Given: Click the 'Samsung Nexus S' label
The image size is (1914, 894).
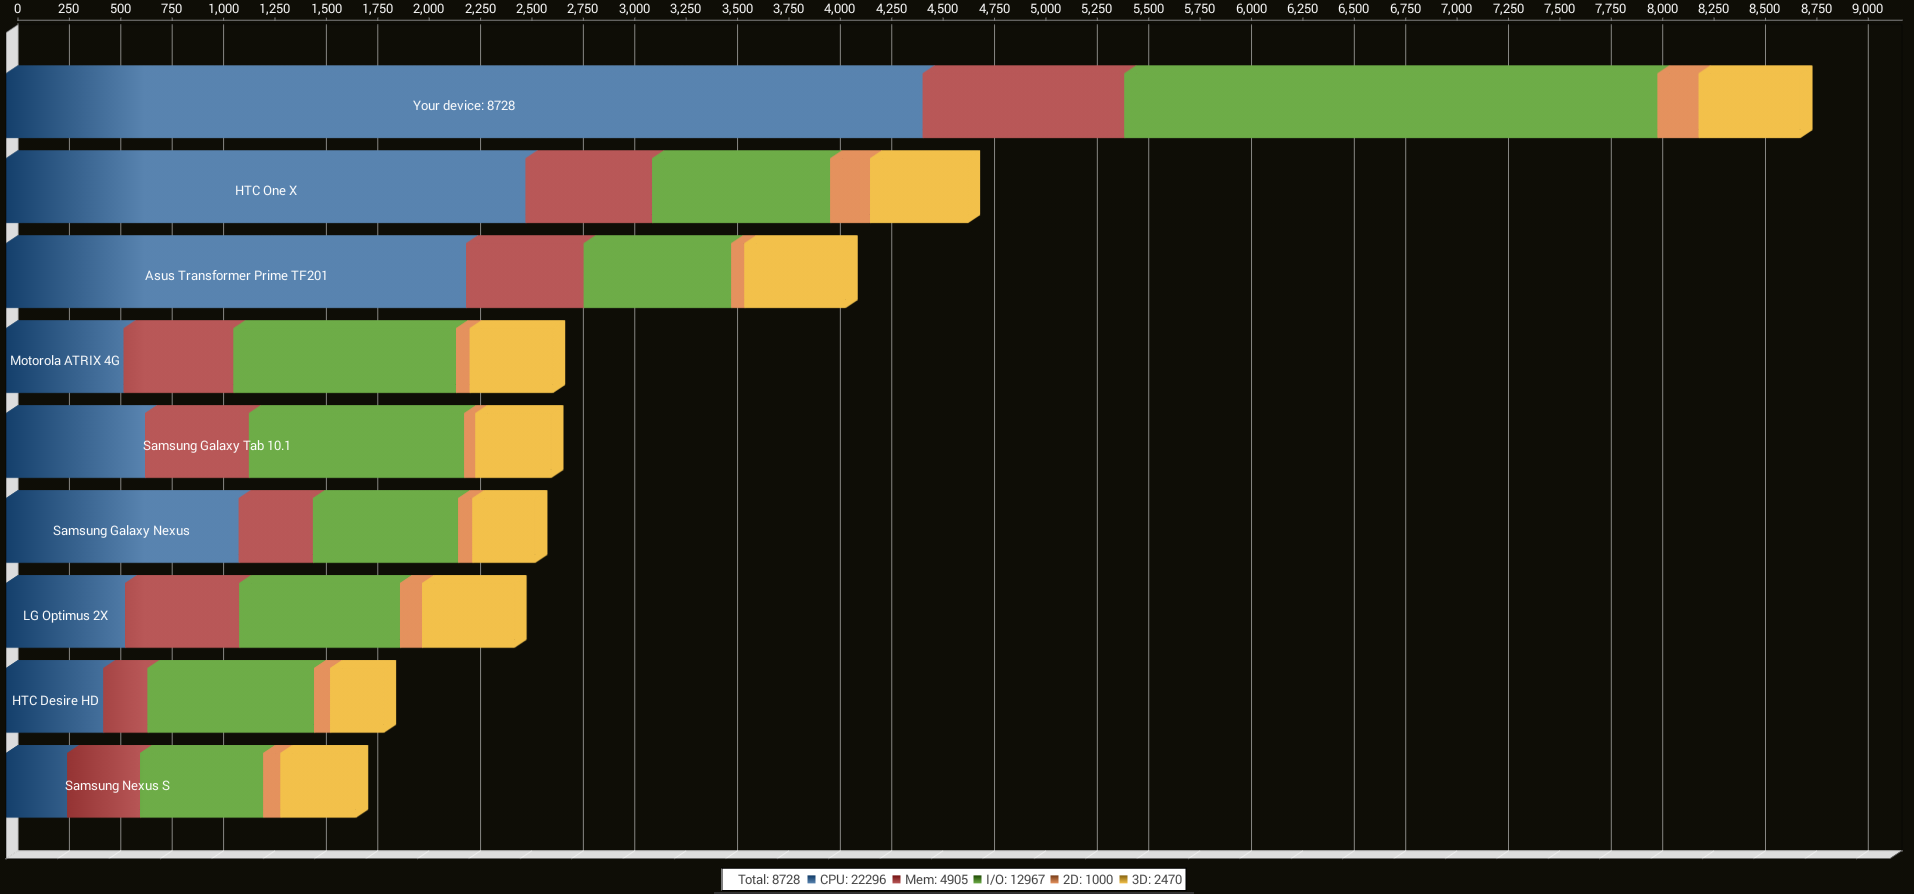Looking at the screenshot, I should pos(117,785).
